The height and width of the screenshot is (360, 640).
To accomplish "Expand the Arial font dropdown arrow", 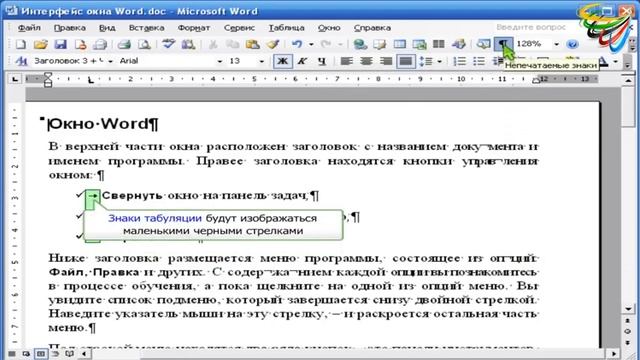I will click(x=220, y=62).
